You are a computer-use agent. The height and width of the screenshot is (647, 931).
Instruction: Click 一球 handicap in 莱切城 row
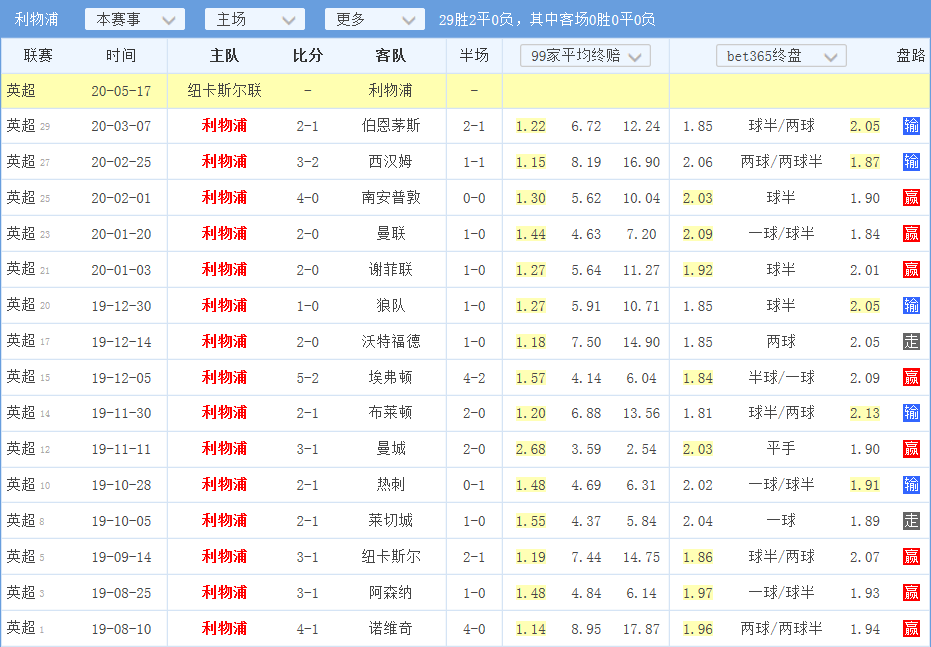(x=781, y=521)
